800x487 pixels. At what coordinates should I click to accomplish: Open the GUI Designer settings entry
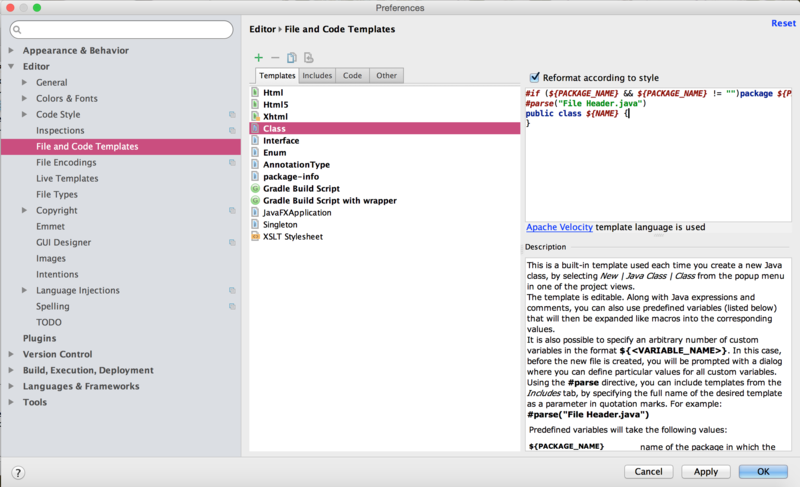[x=63, y=243]
